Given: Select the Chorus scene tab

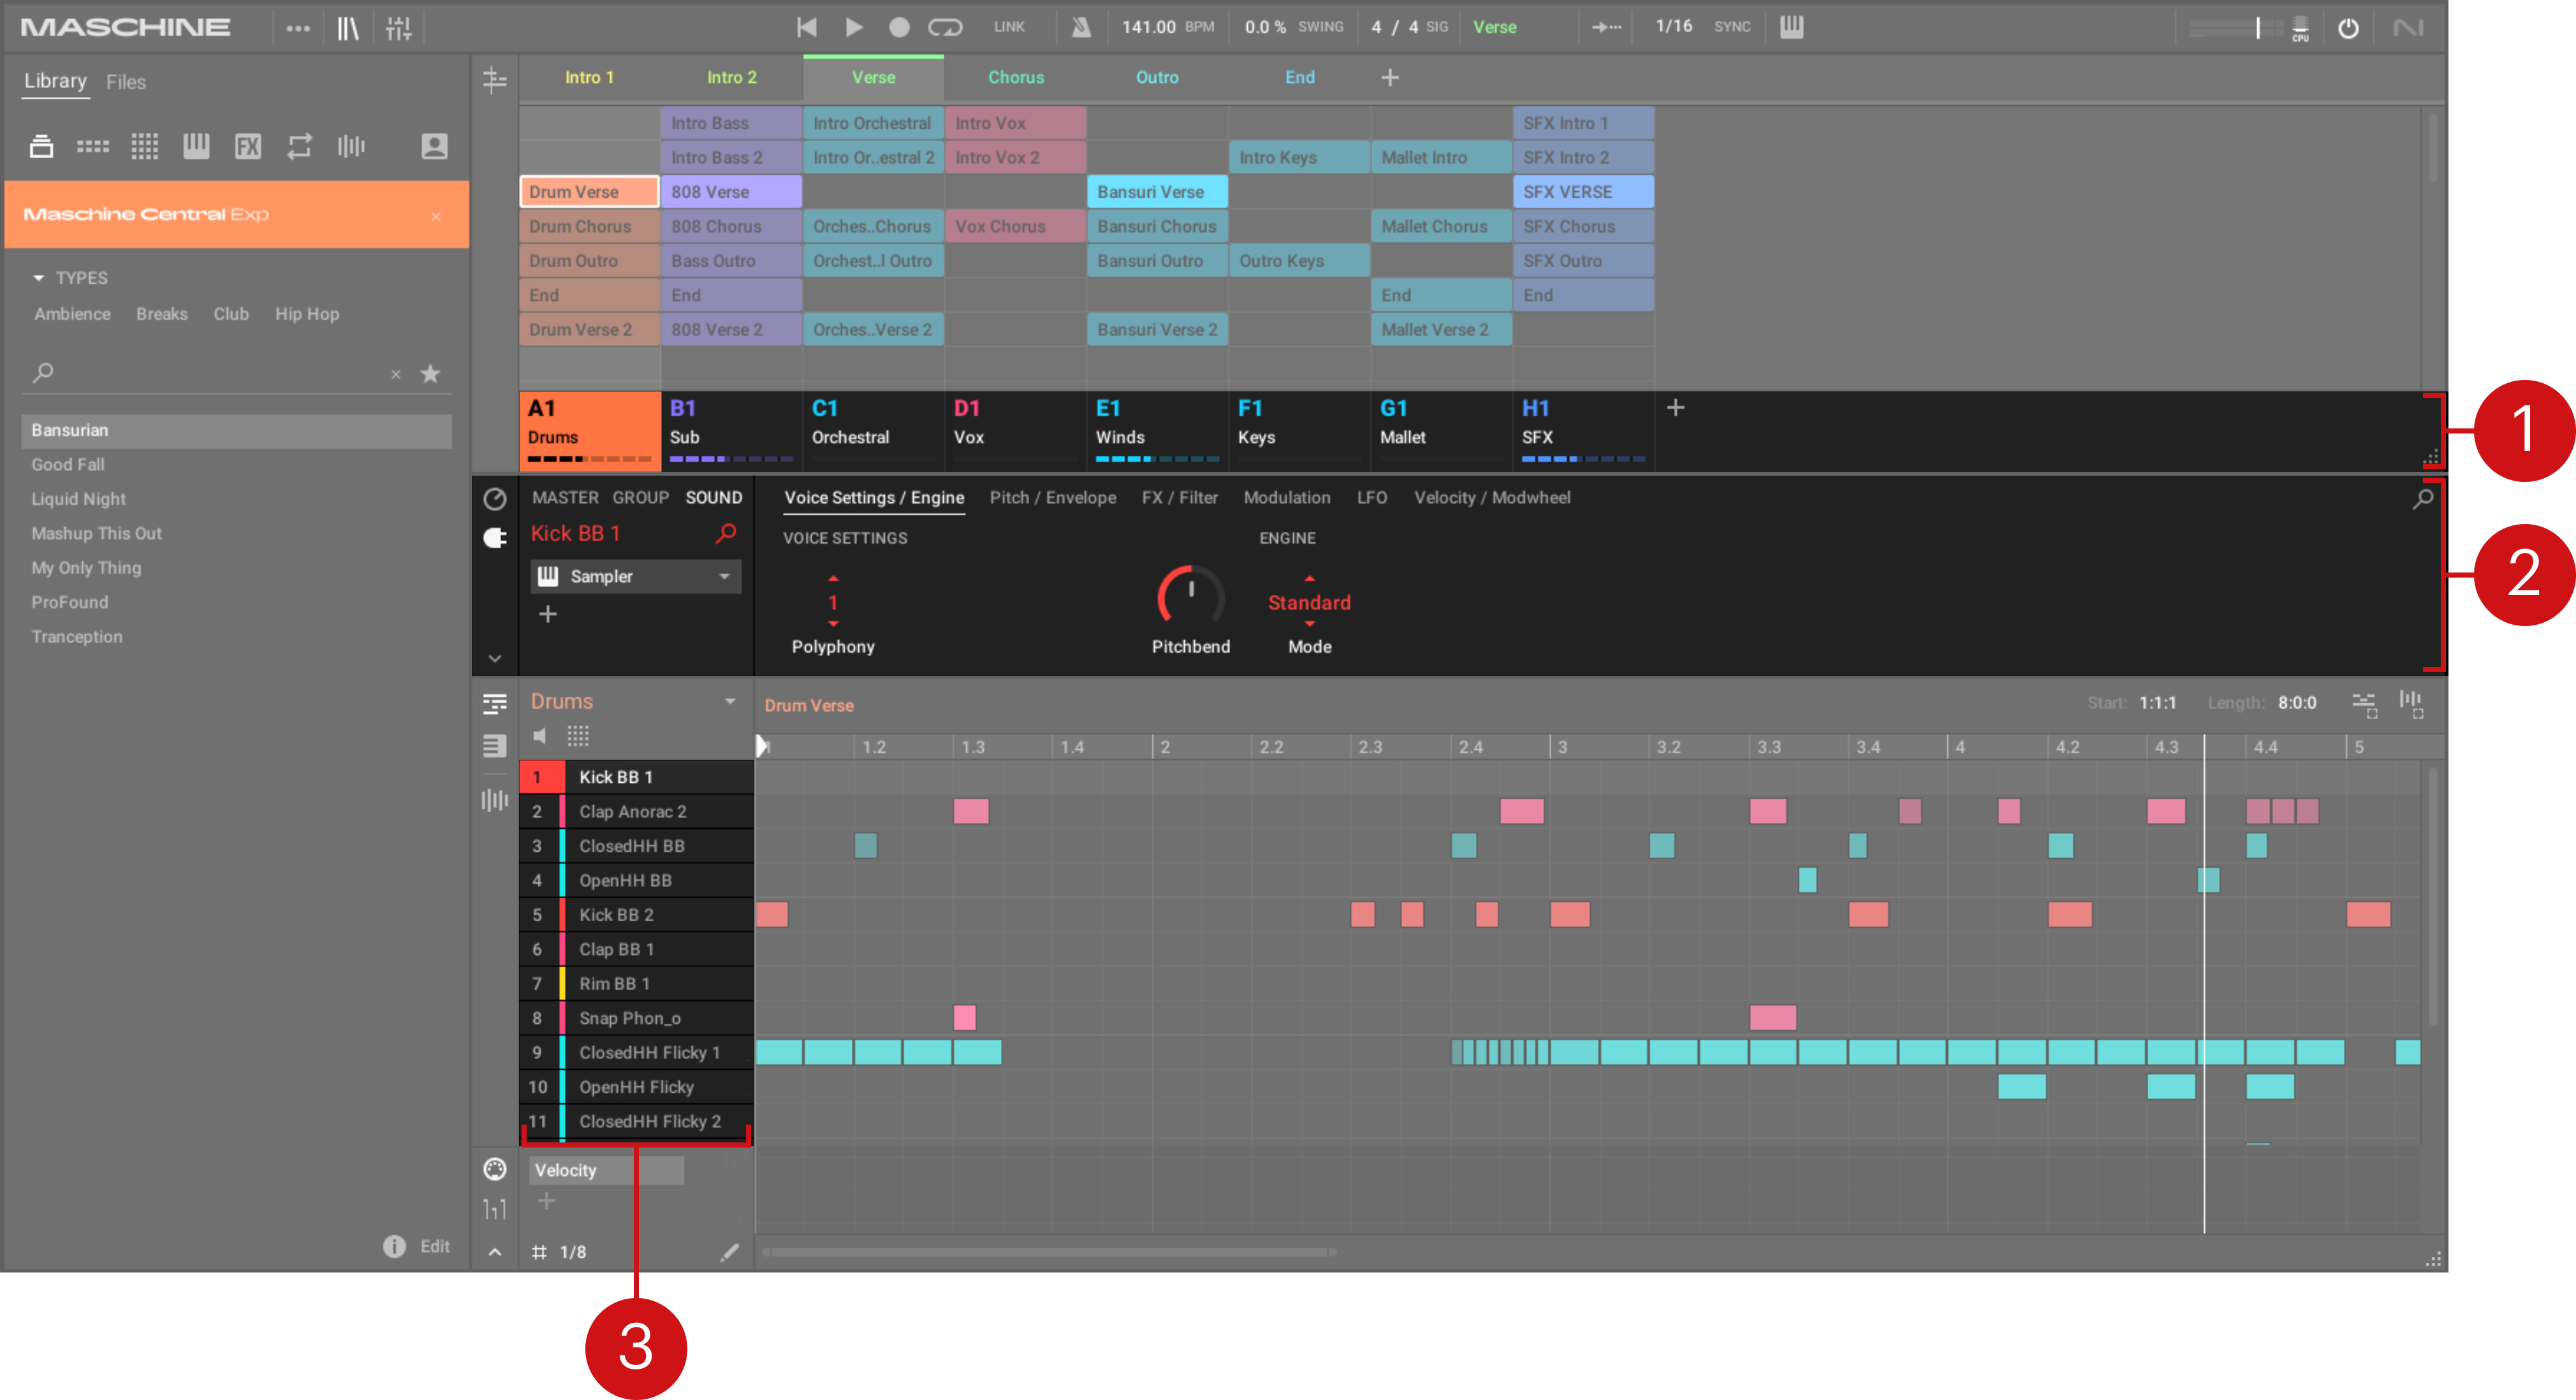Looking at the screenshot, I should pyautogui.click(x=1015, y=78).
